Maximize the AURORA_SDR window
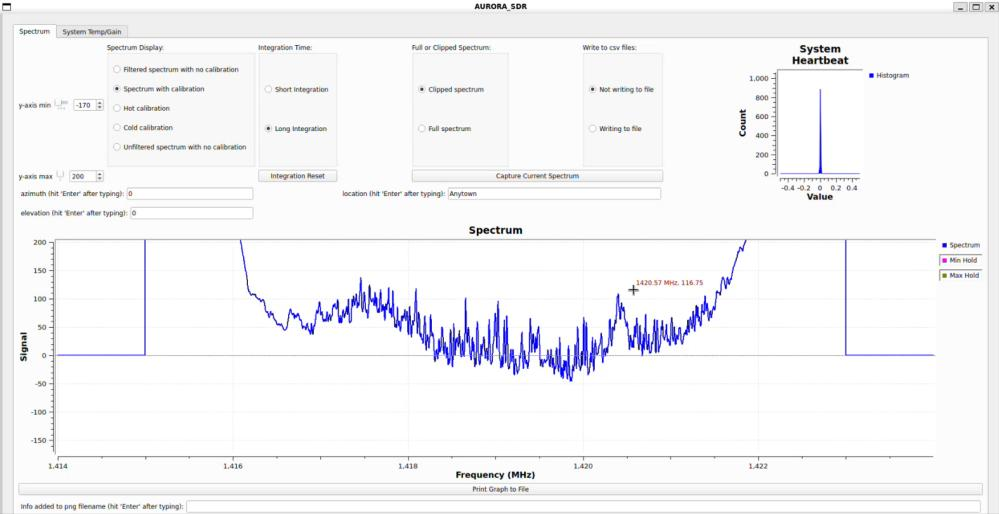 (x=976, y=6)
